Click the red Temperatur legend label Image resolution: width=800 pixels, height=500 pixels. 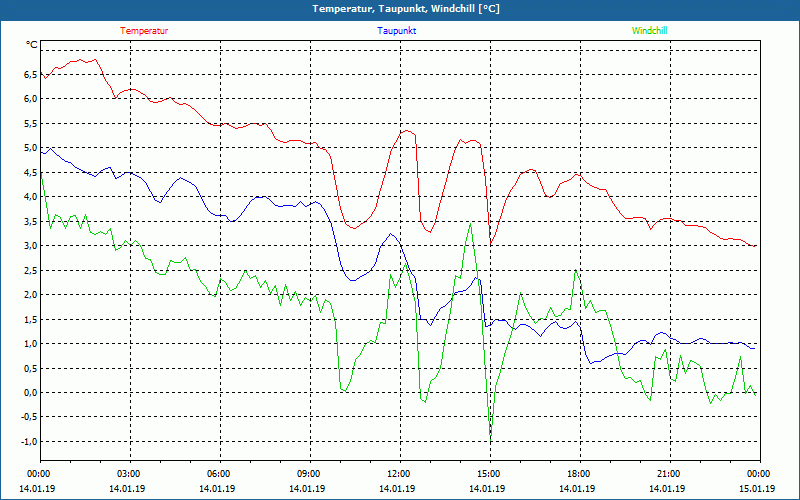tap(144, 31)
